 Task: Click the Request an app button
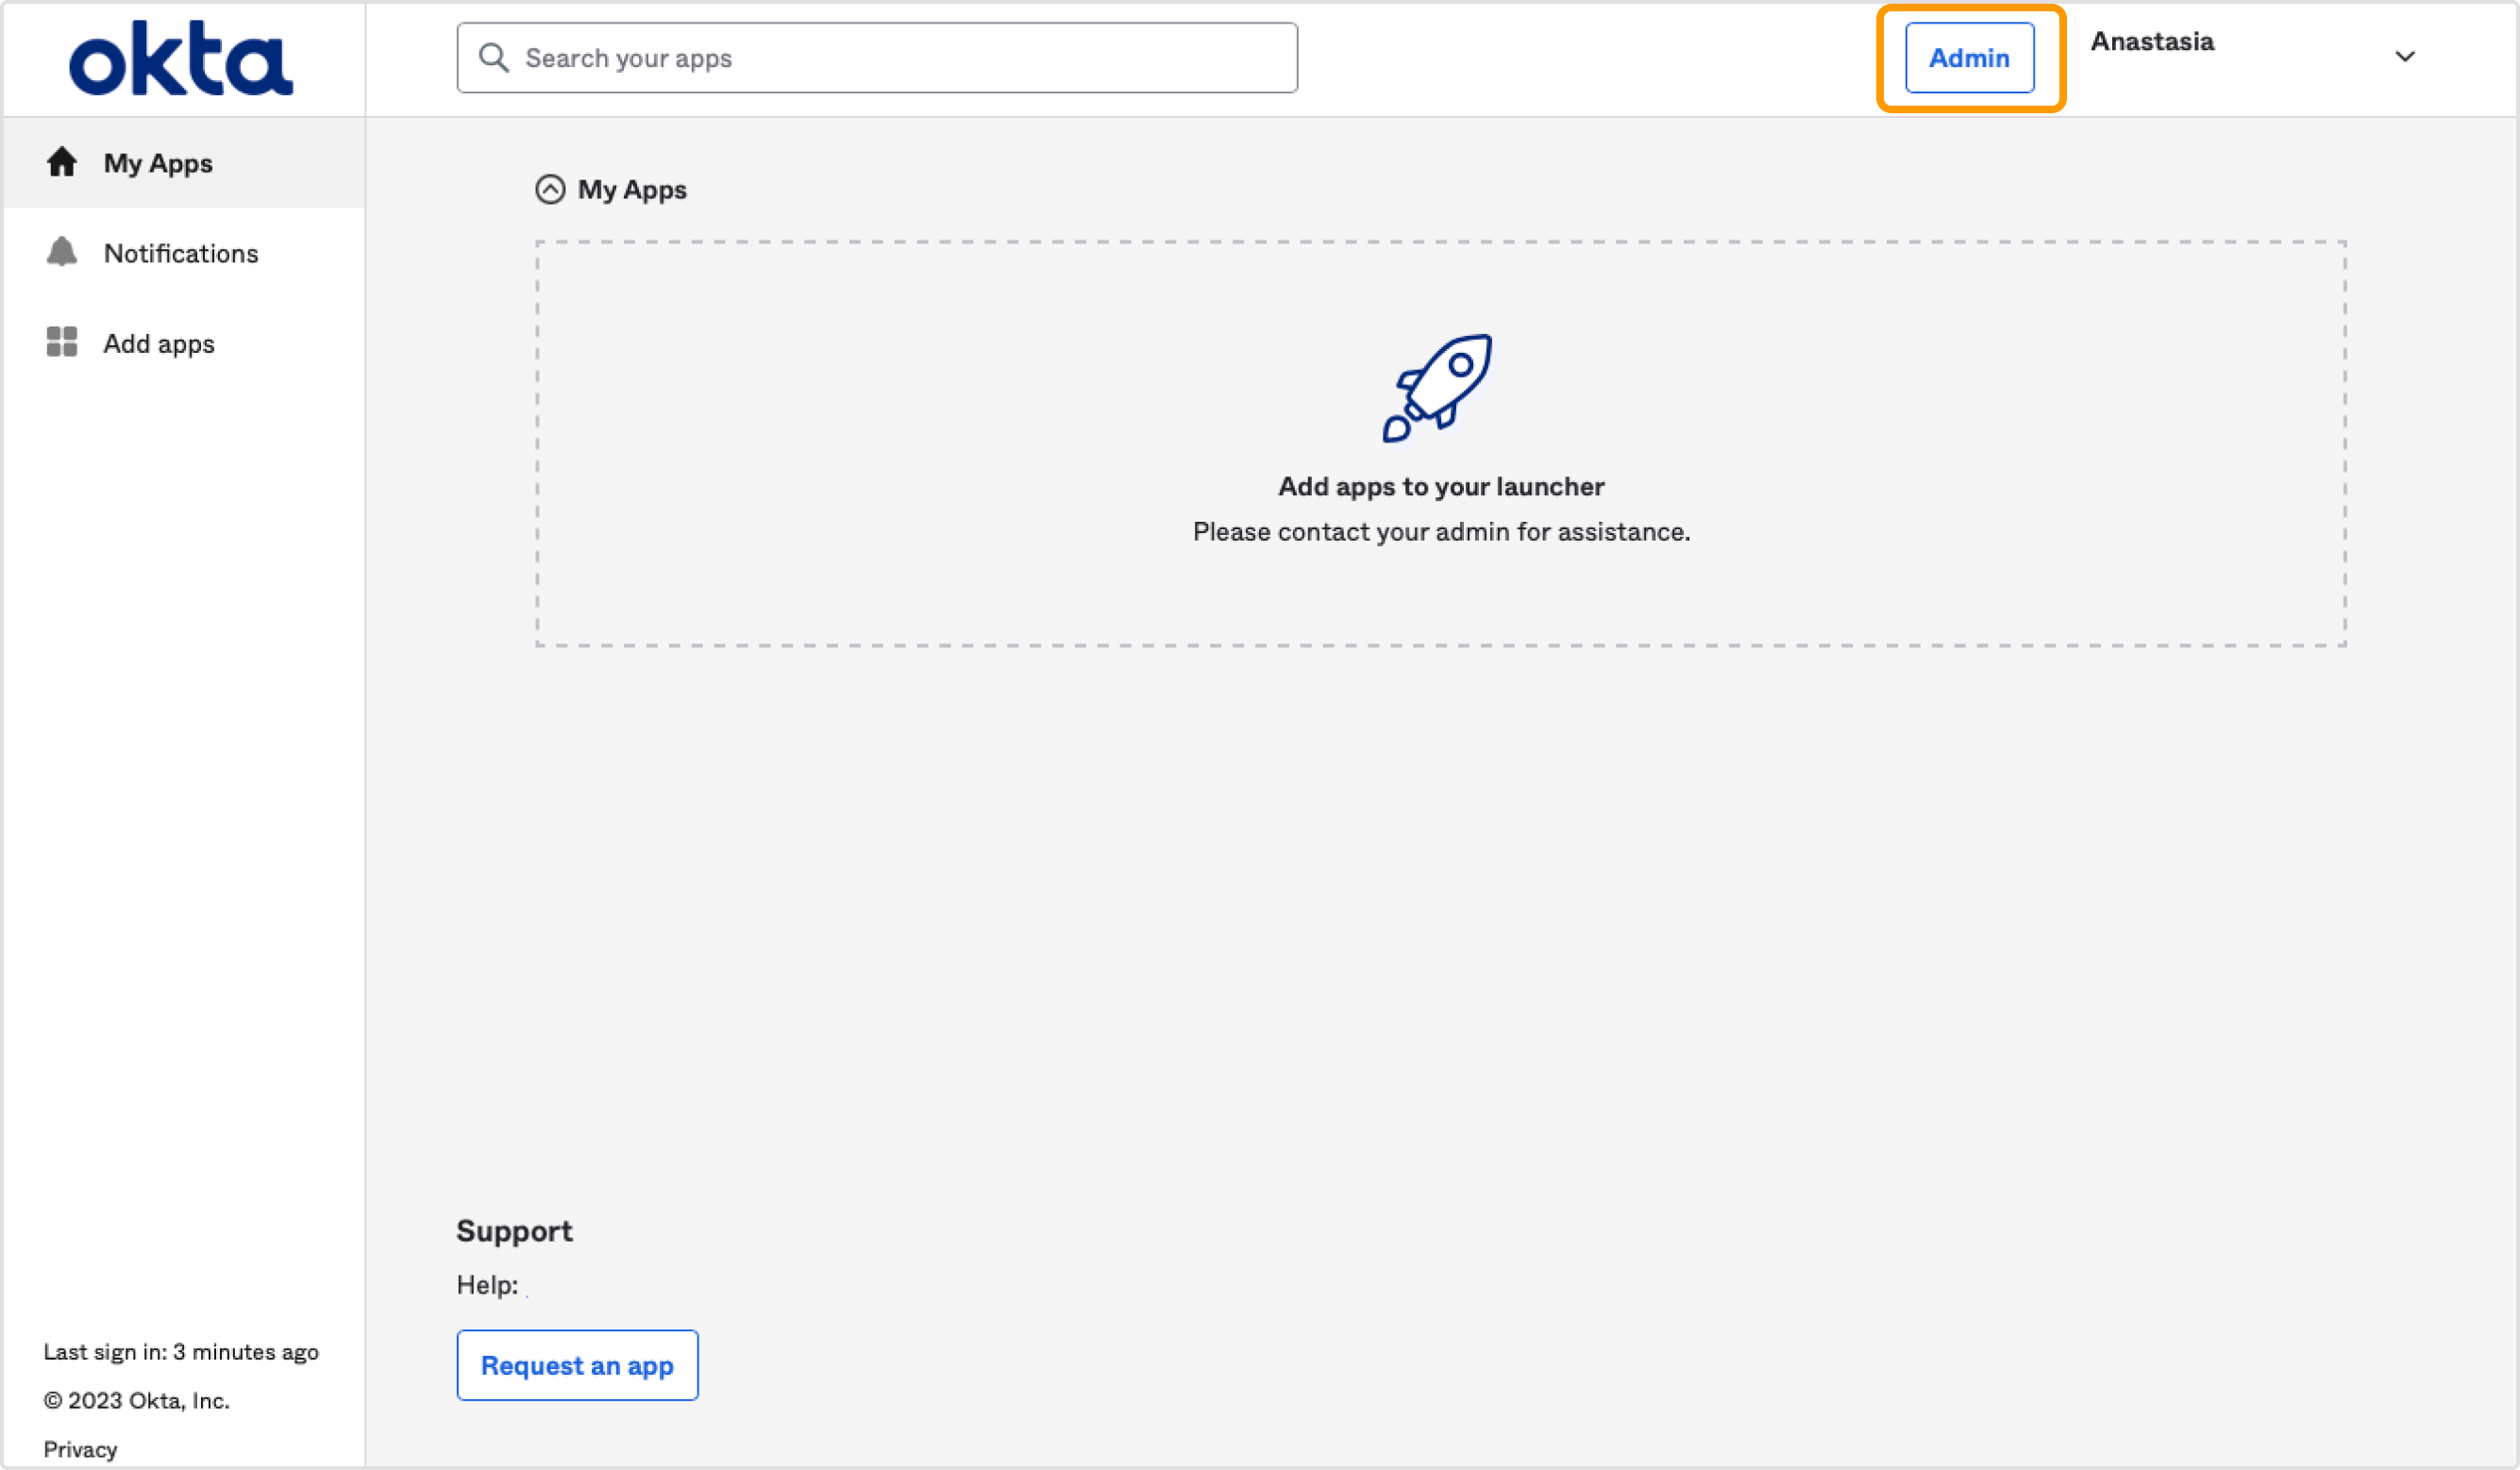pyautogui.click(x=577, y=1365)
